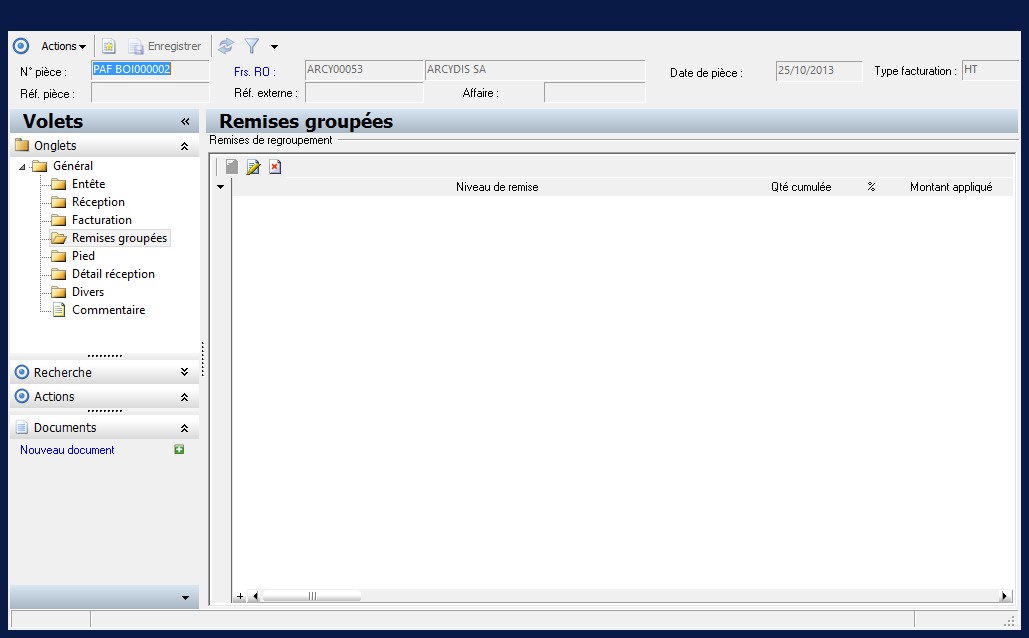Click the horizontal scrollbar left arrow

pyautogui.click(x=255, y=596)
